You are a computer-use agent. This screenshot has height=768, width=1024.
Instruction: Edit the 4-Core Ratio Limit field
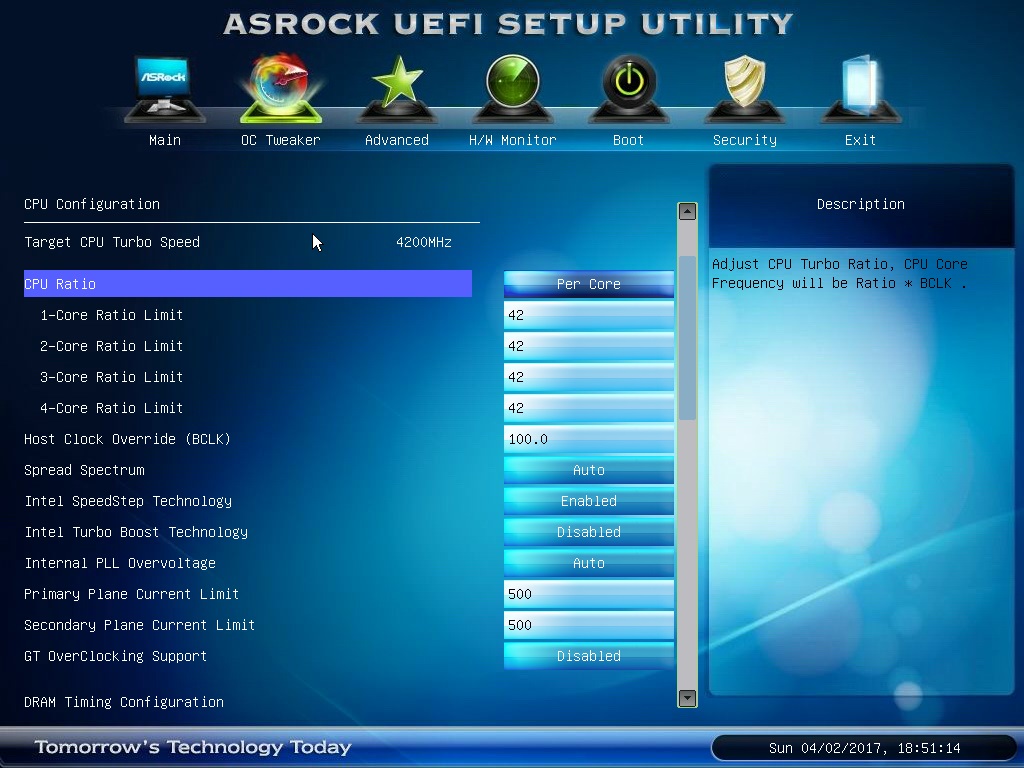(588, 408)
